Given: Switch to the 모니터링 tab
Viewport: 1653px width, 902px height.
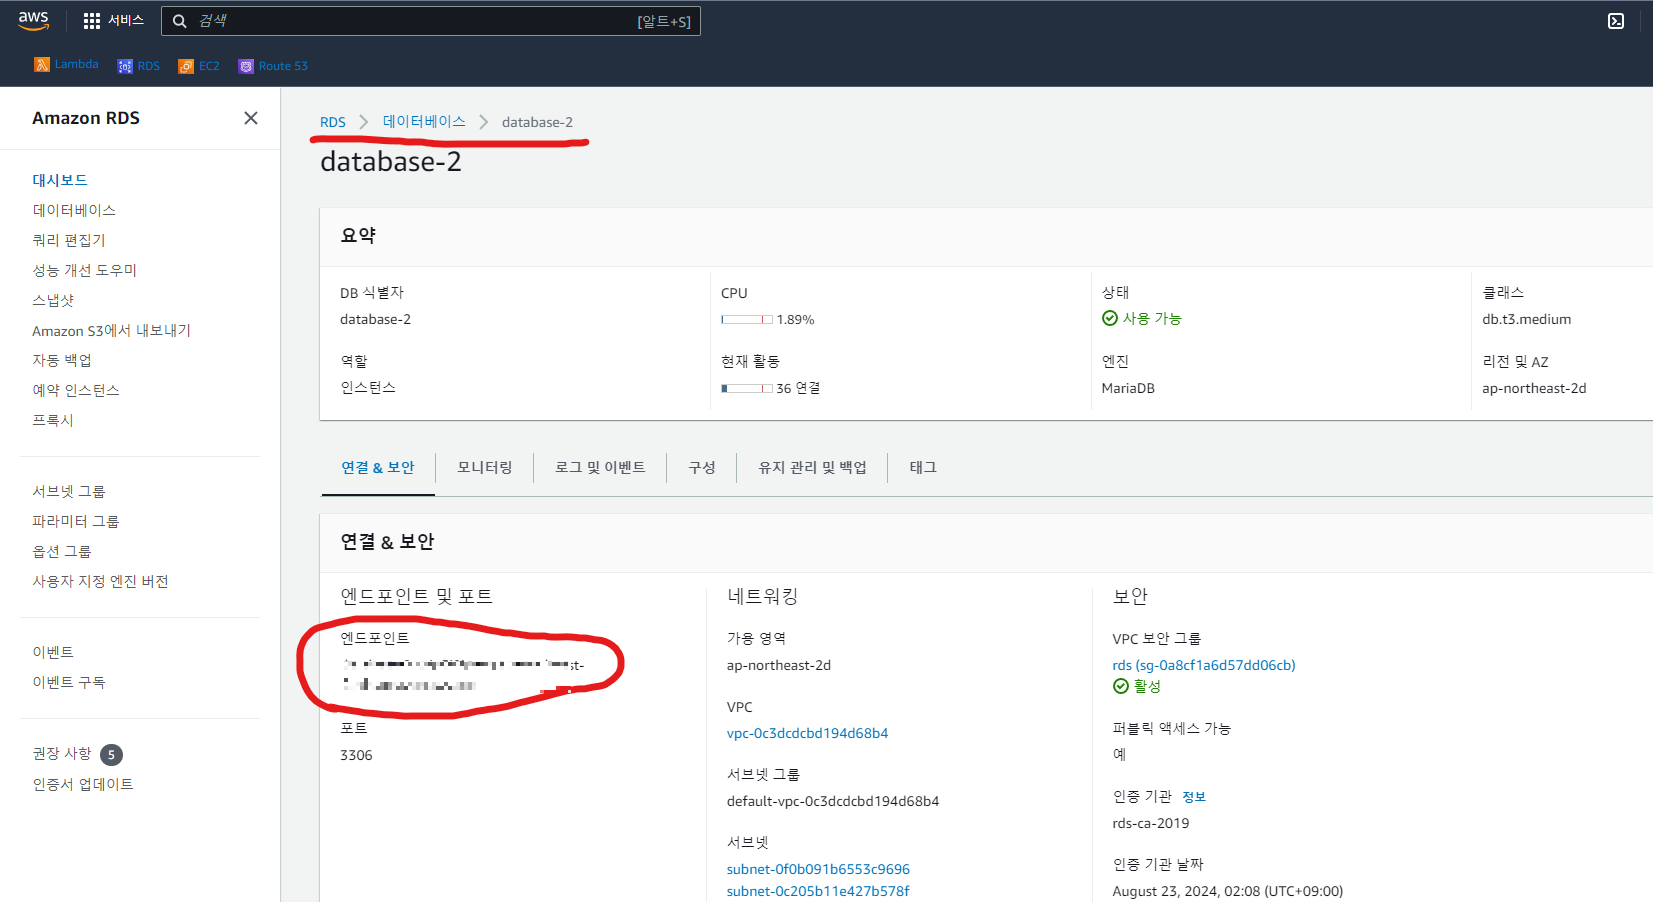Looking at the screenshot, I should pos(485,467).
